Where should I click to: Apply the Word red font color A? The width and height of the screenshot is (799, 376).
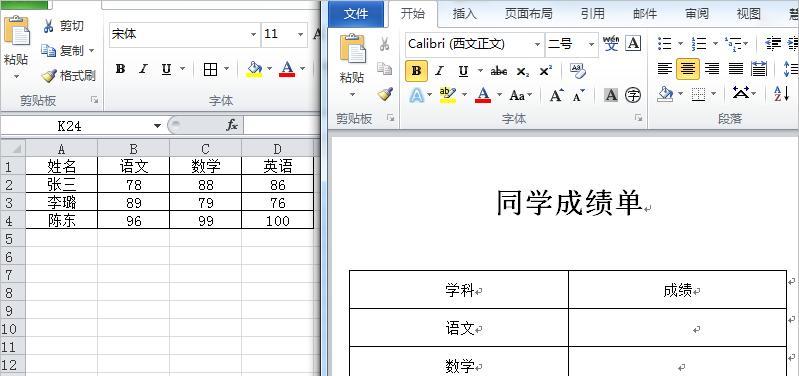point(483,95)
